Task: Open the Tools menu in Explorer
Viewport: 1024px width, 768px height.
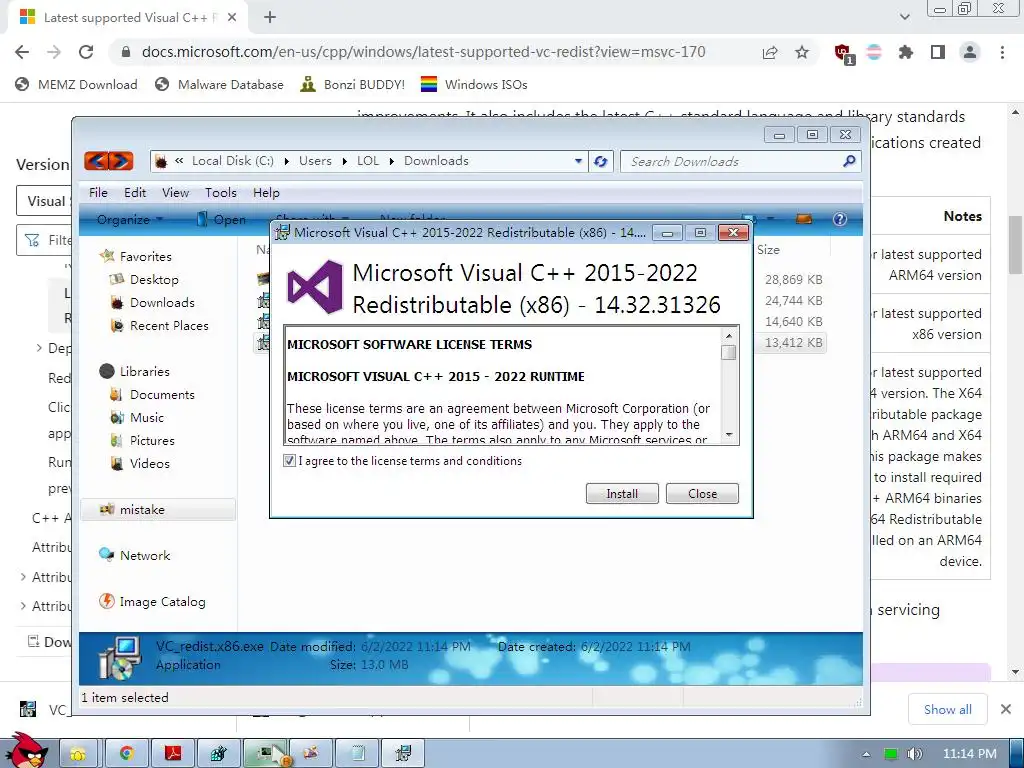Action: pos(221,193)
